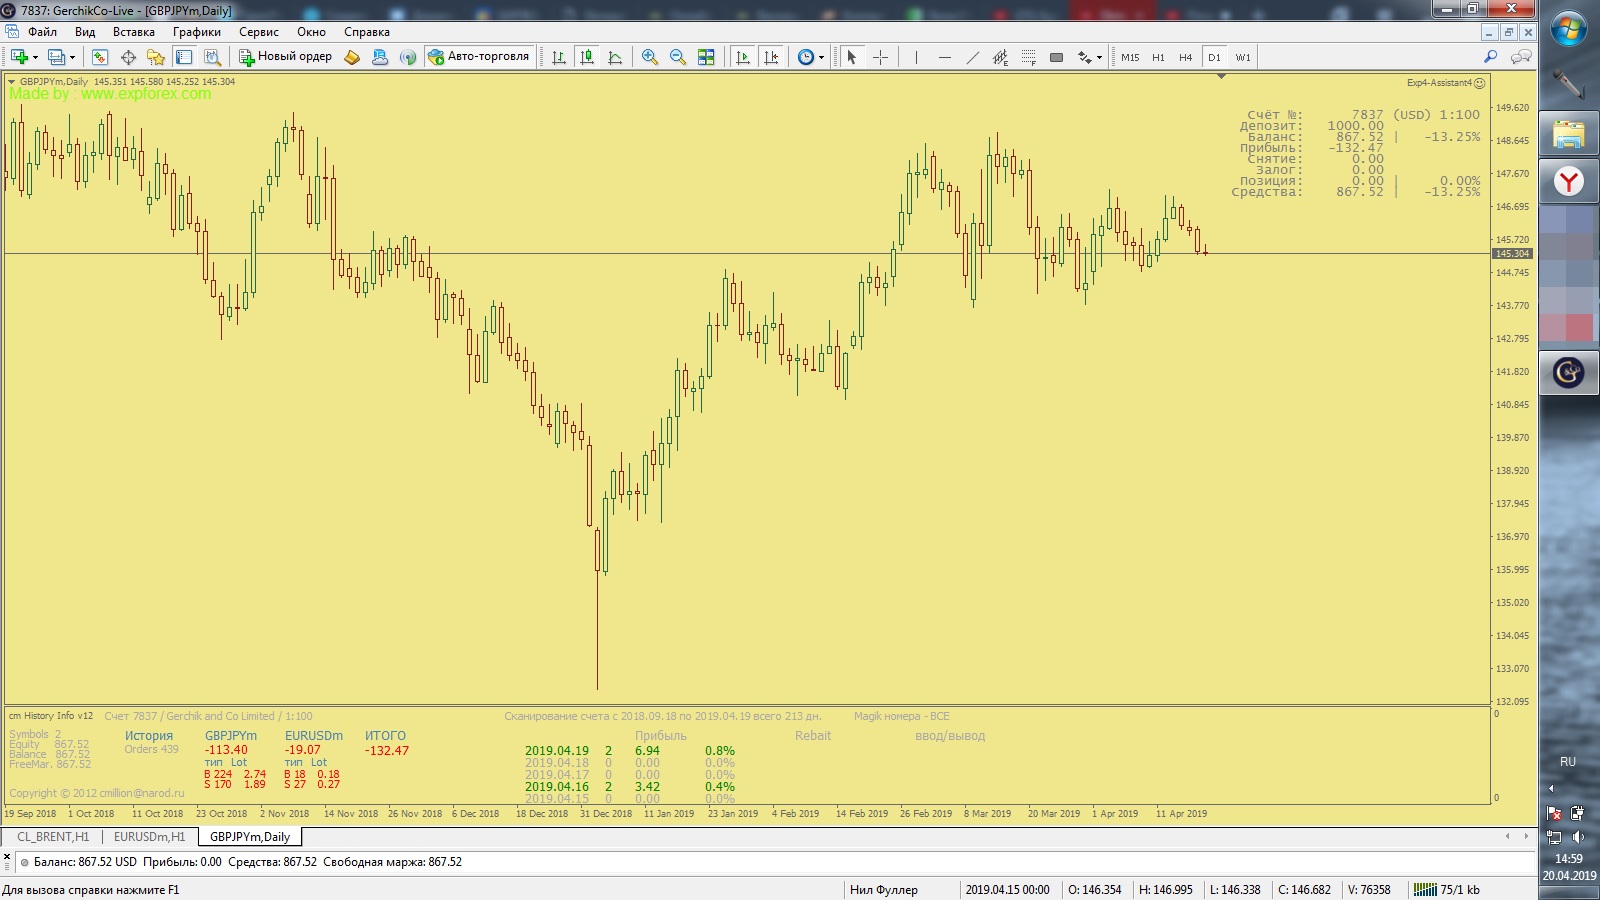This screenshot has height=900, width=1600.
Task: Toggle the Авто-торговля button
Action: [x=479, y=57]
